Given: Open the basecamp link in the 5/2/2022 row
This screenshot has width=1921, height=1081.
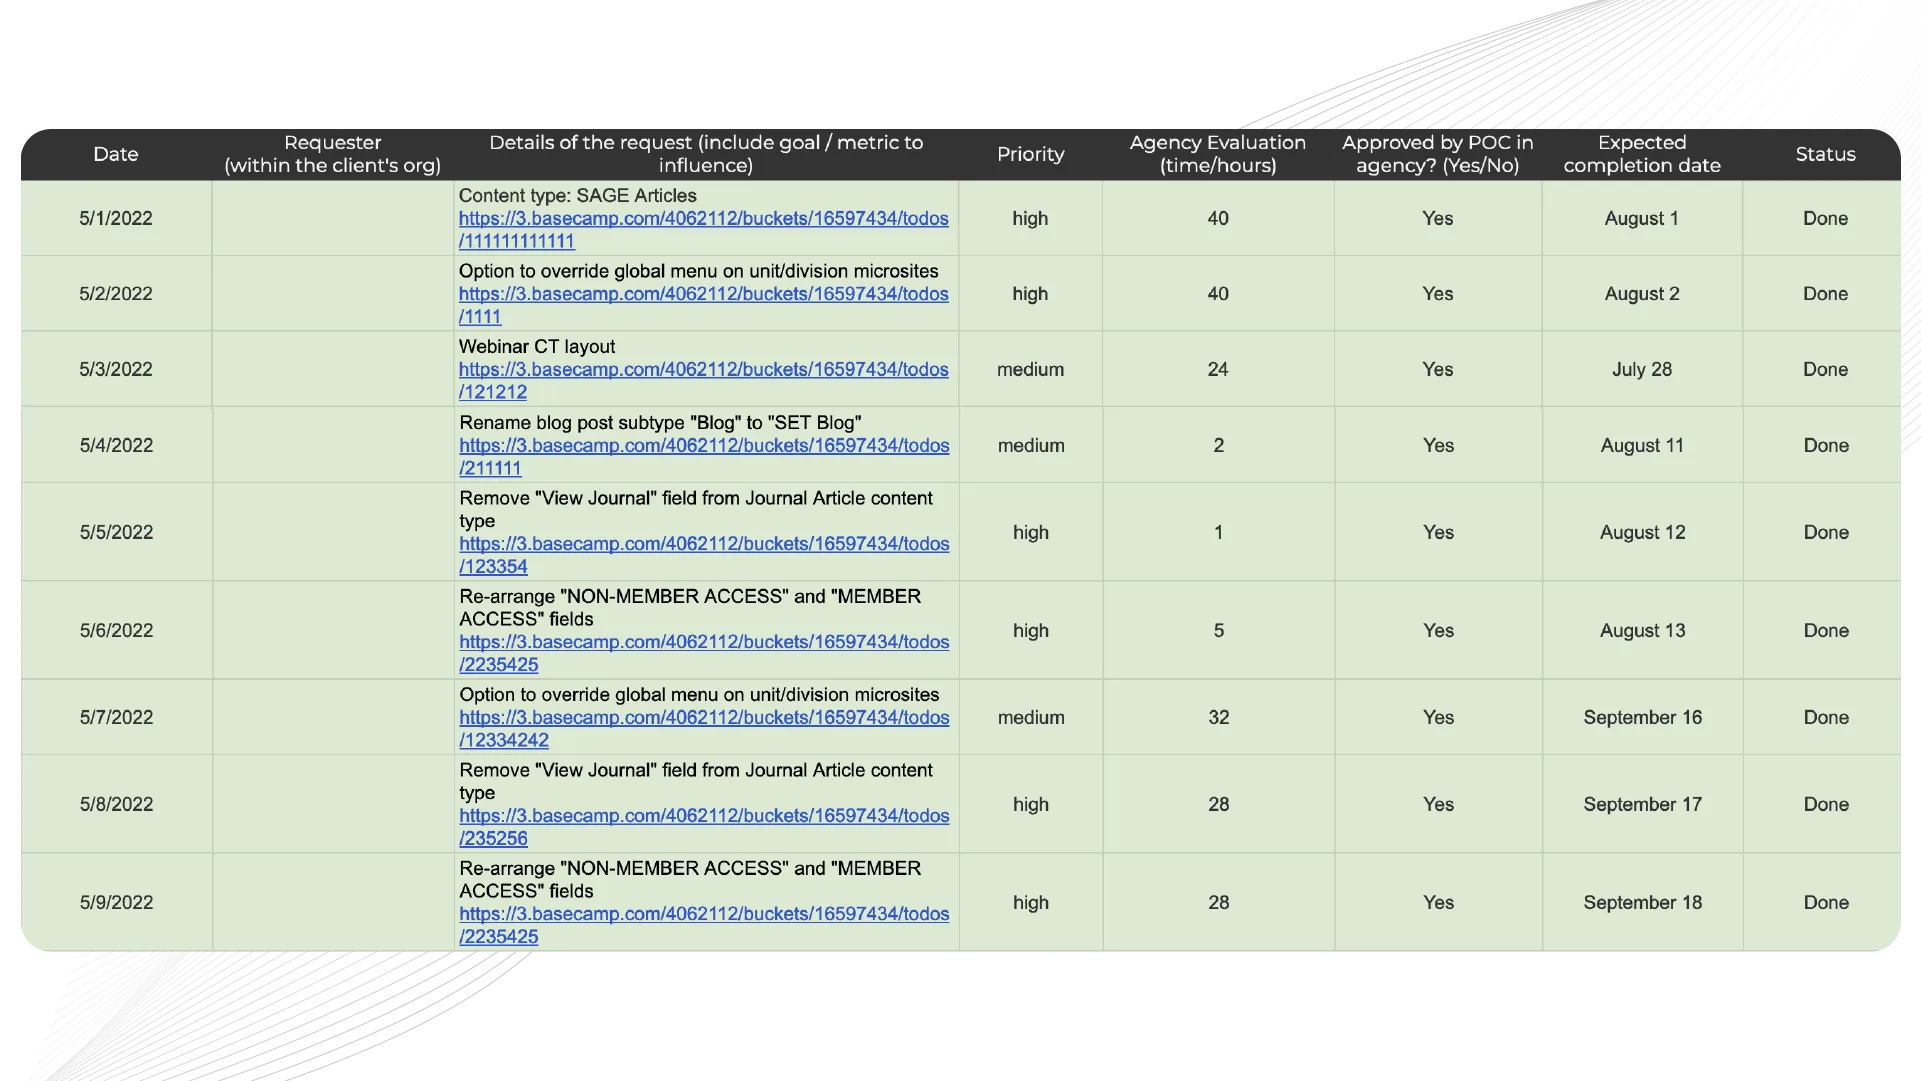Looking at the screenshot, I should pyautogui.click(x=703, y=305).
